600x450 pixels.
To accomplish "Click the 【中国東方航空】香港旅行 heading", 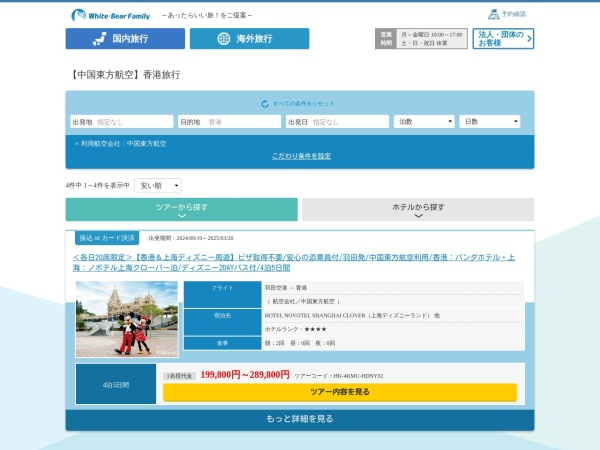I will pos(125,75).
